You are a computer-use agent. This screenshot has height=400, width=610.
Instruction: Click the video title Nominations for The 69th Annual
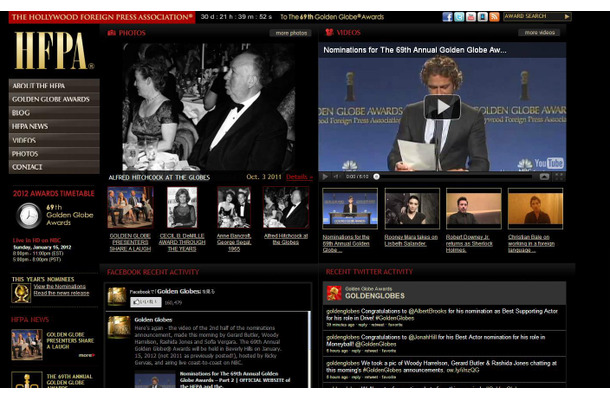[415, 50]
